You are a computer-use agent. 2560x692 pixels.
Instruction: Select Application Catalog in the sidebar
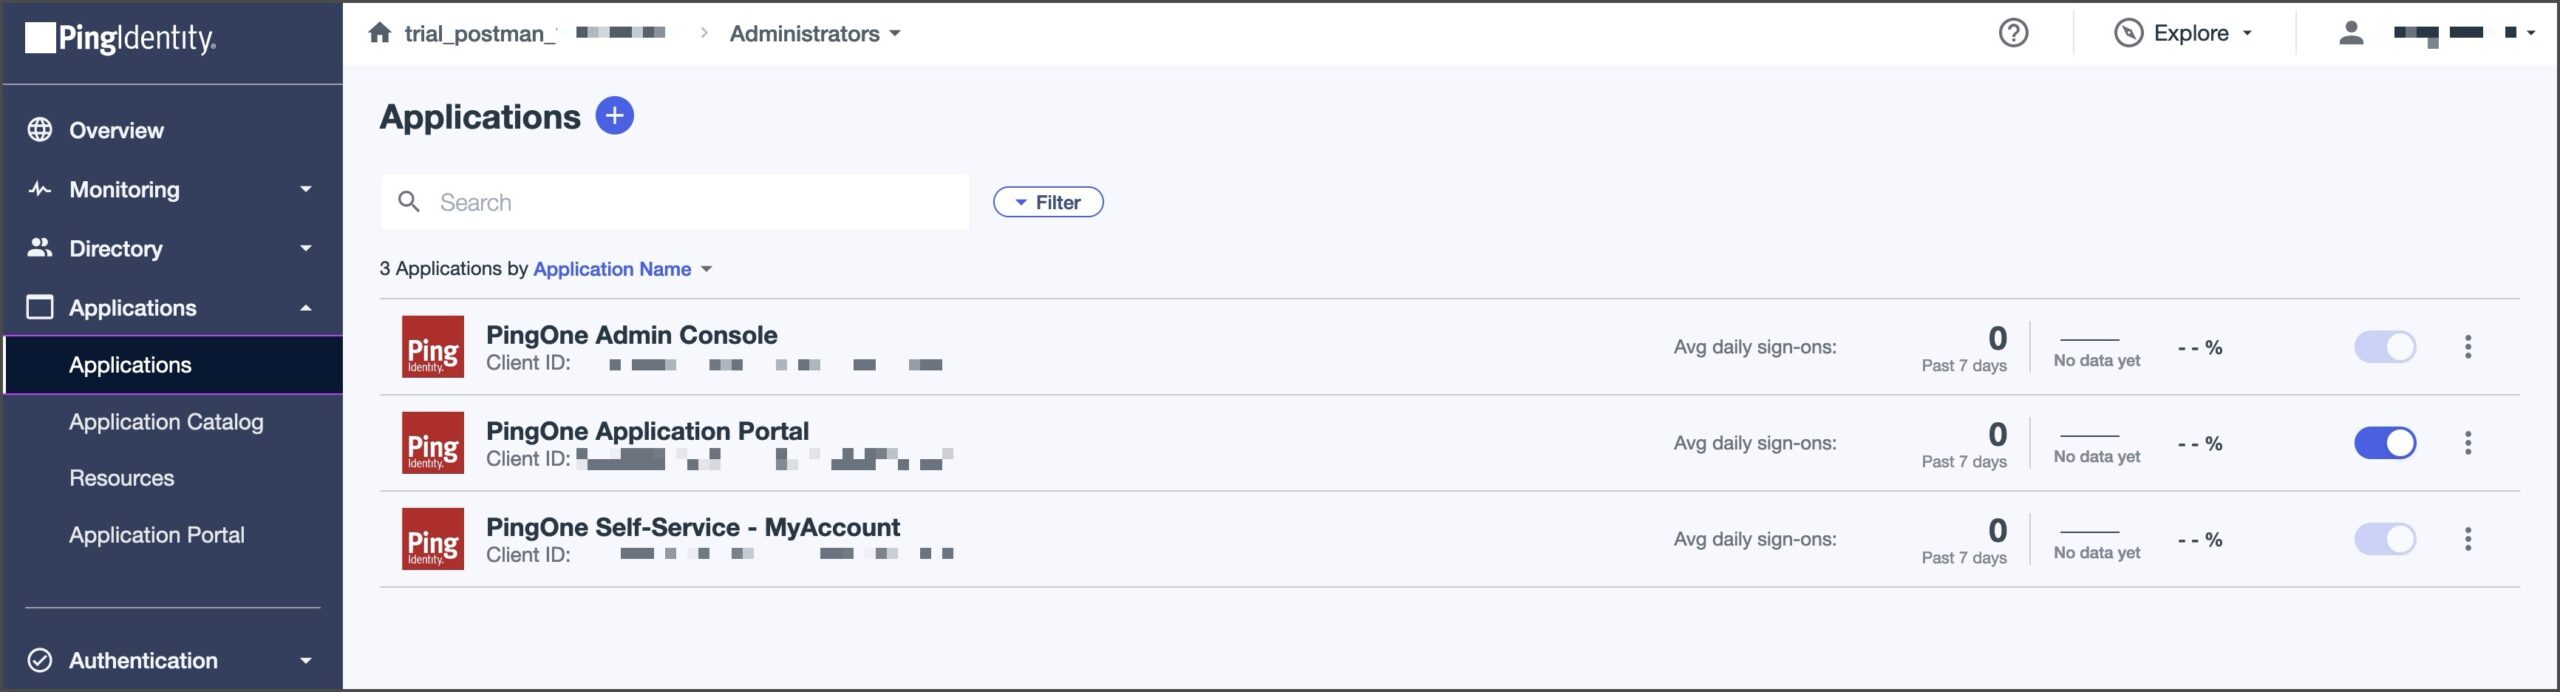pos(166,422)
